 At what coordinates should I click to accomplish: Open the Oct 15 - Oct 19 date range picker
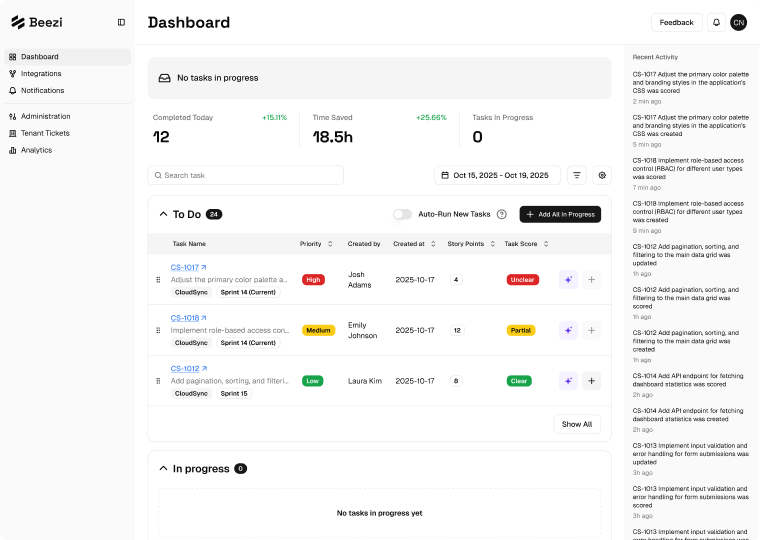pos(497,175)
